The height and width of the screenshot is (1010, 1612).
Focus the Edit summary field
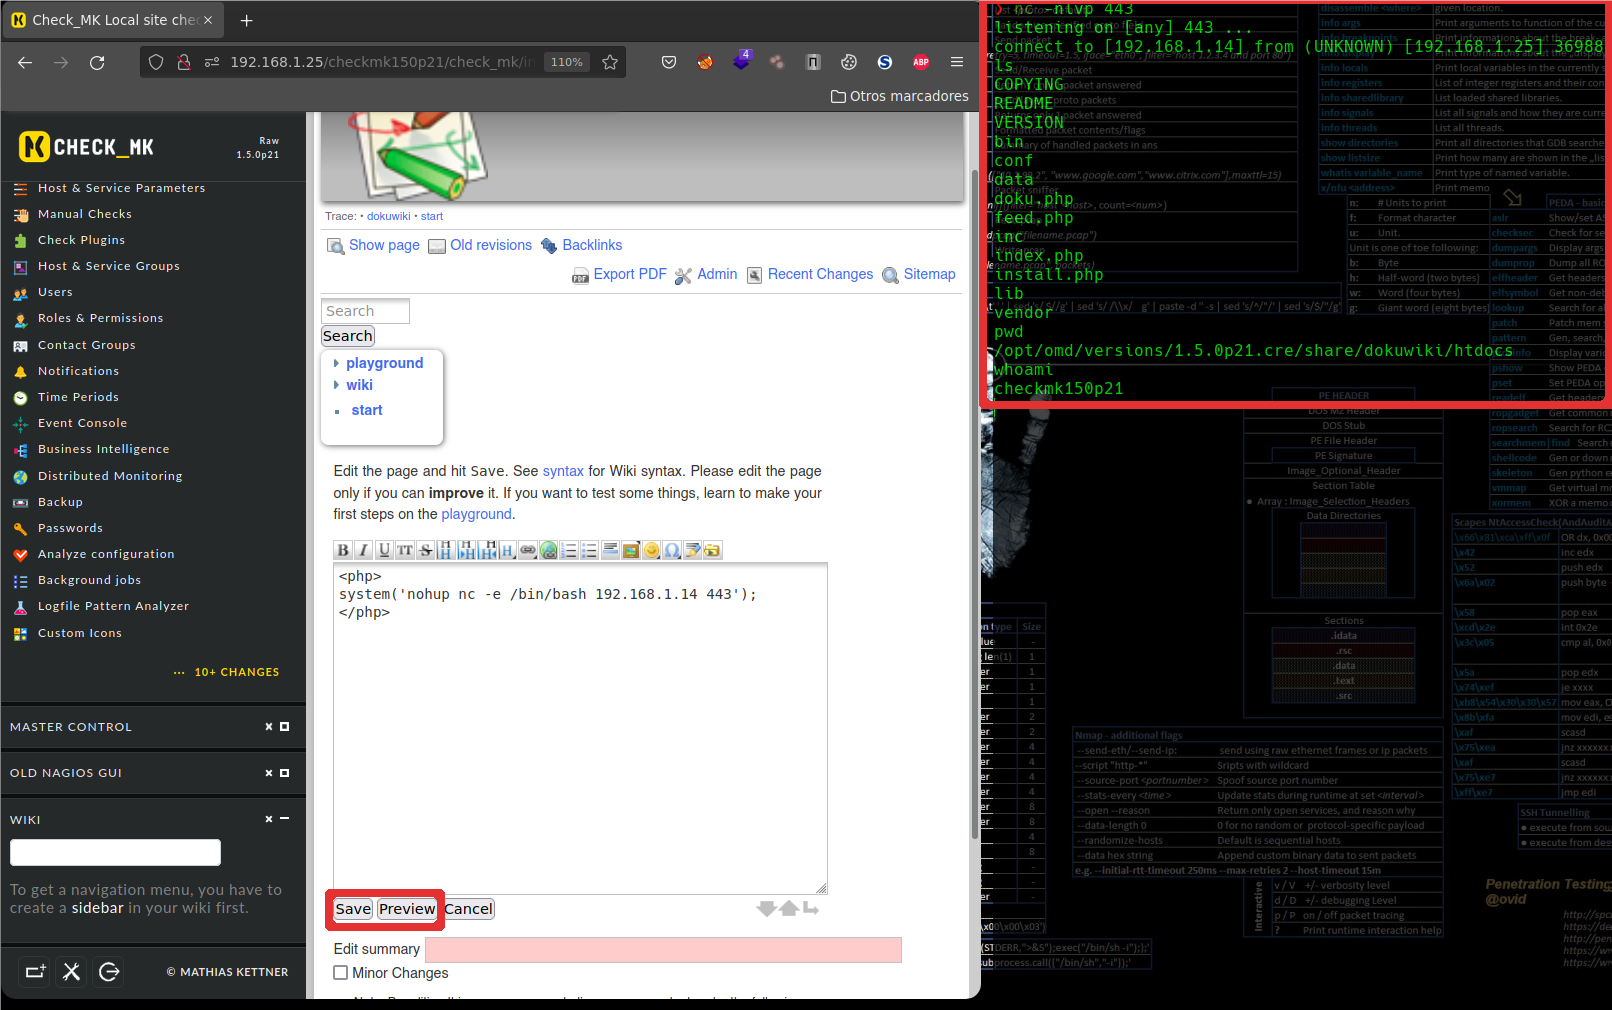[663, 950]
